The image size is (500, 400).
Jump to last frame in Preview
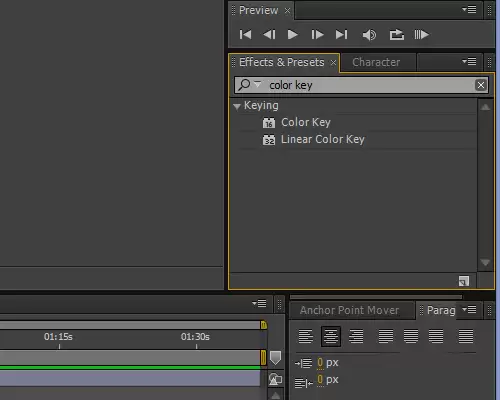click(341, 35)
